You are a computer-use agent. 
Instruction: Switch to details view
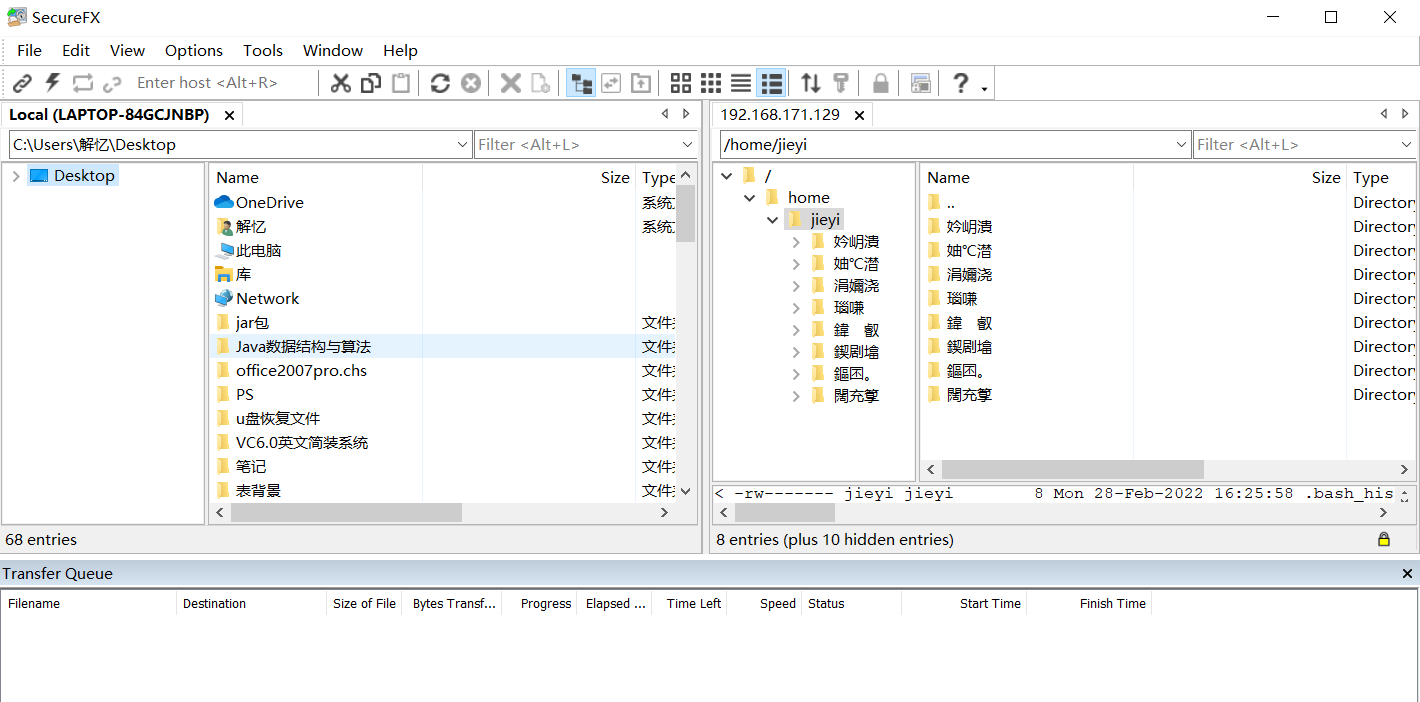point(771,83)
